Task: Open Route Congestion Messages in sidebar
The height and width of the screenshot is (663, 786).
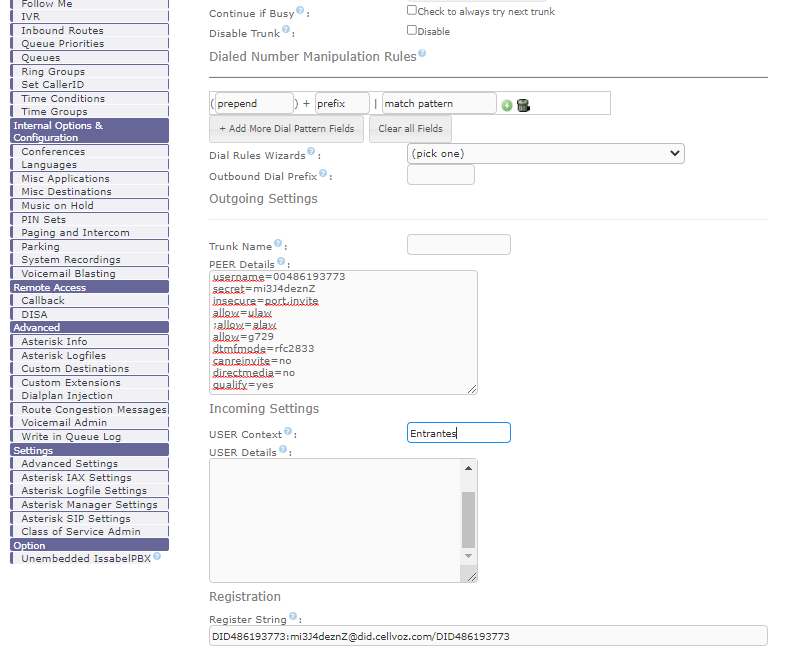Action: point(94,409)
